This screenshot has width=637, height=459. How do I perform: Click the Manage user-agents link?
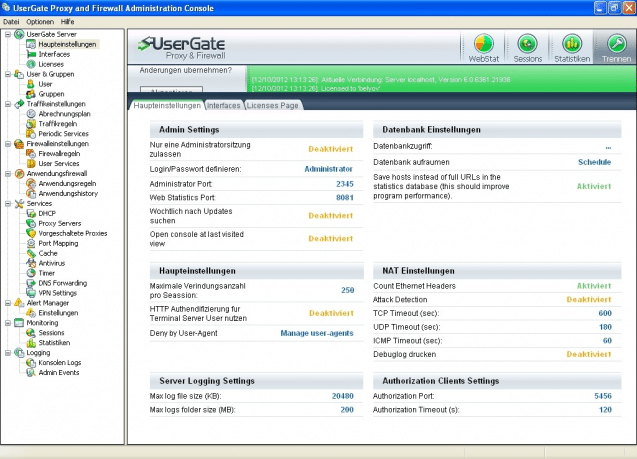317,333
